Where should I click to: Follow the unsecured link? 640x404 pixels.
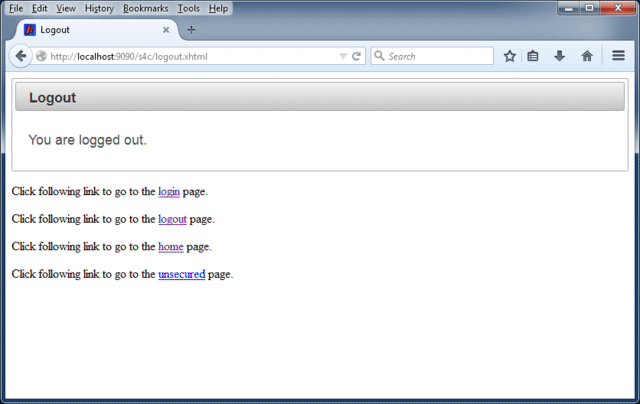[x=182, y=274]
